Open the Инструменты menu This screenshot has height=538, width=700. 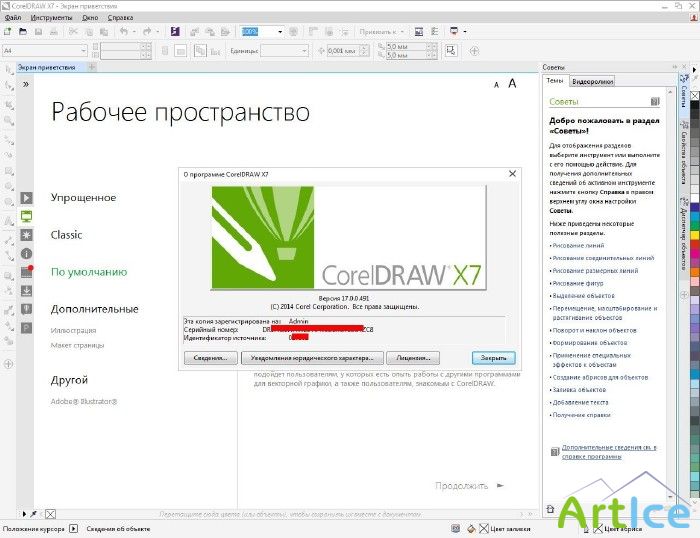coord(51,17)
